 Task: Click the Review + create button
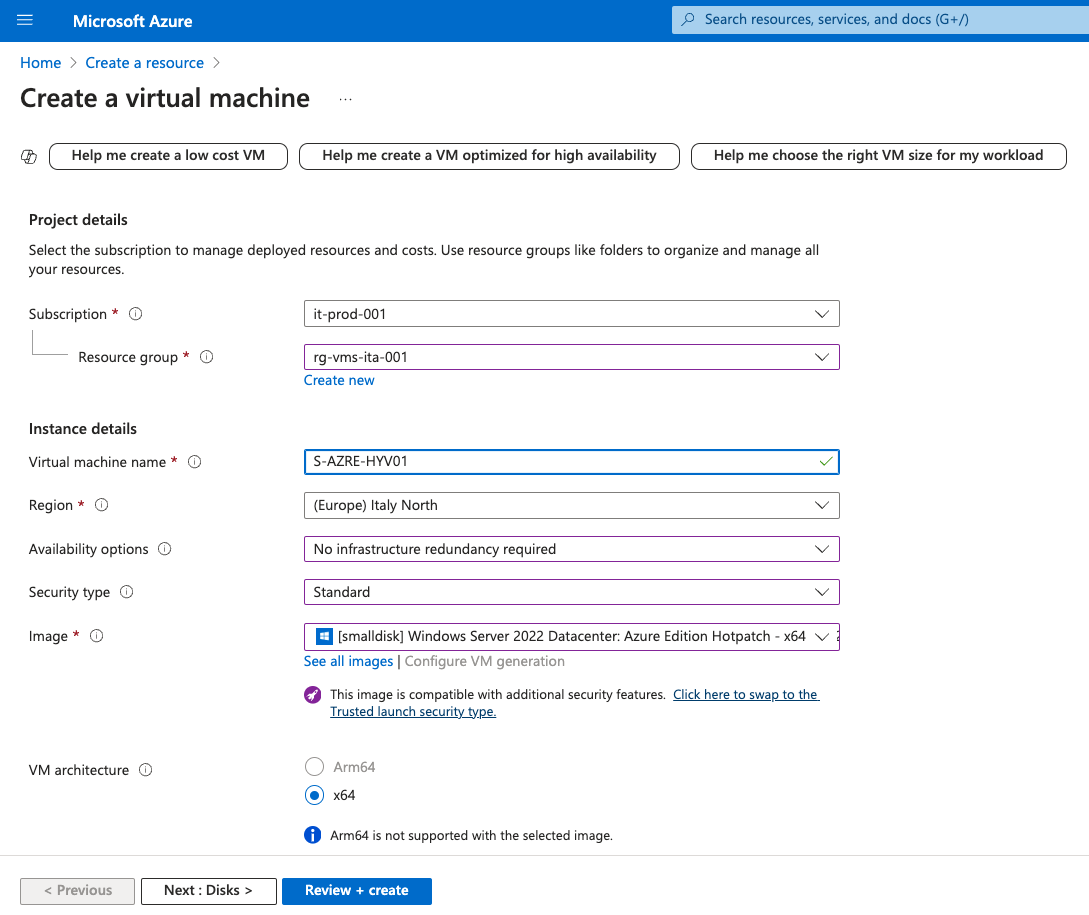click(x=356, y=890)
